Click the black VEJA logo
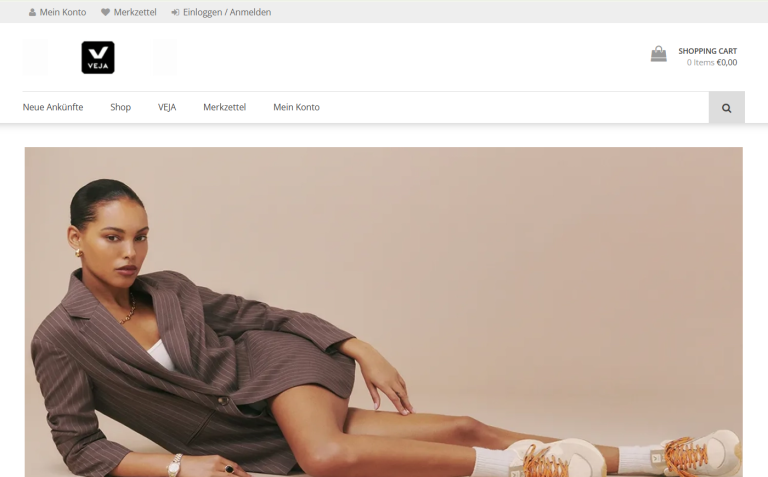This screenshot has height=477, width=768. pos(98,57)
